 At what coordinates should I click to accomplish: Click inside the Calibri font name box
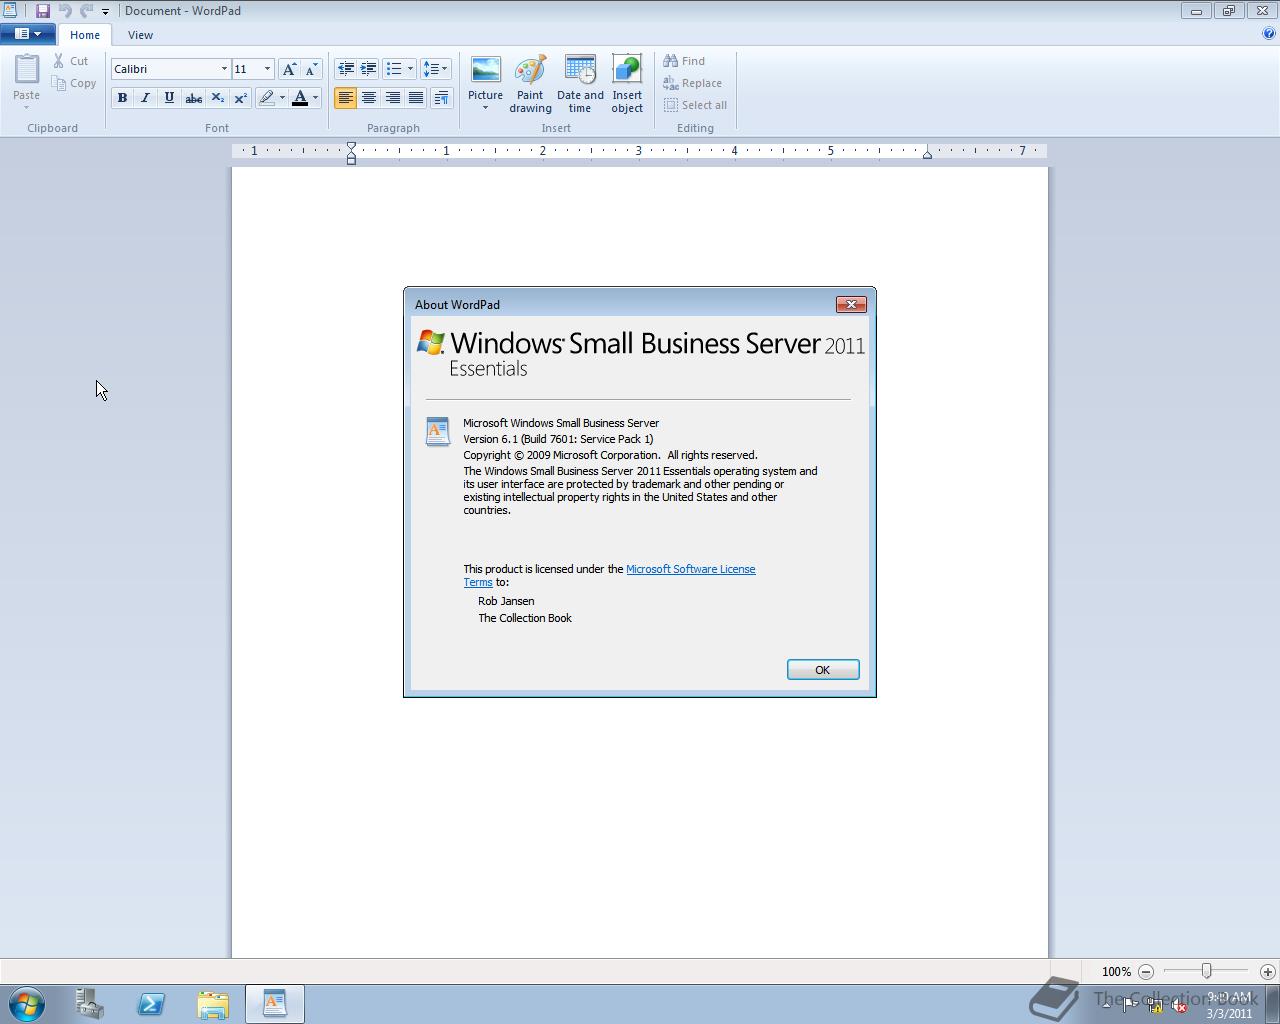[x=165, y=69]
